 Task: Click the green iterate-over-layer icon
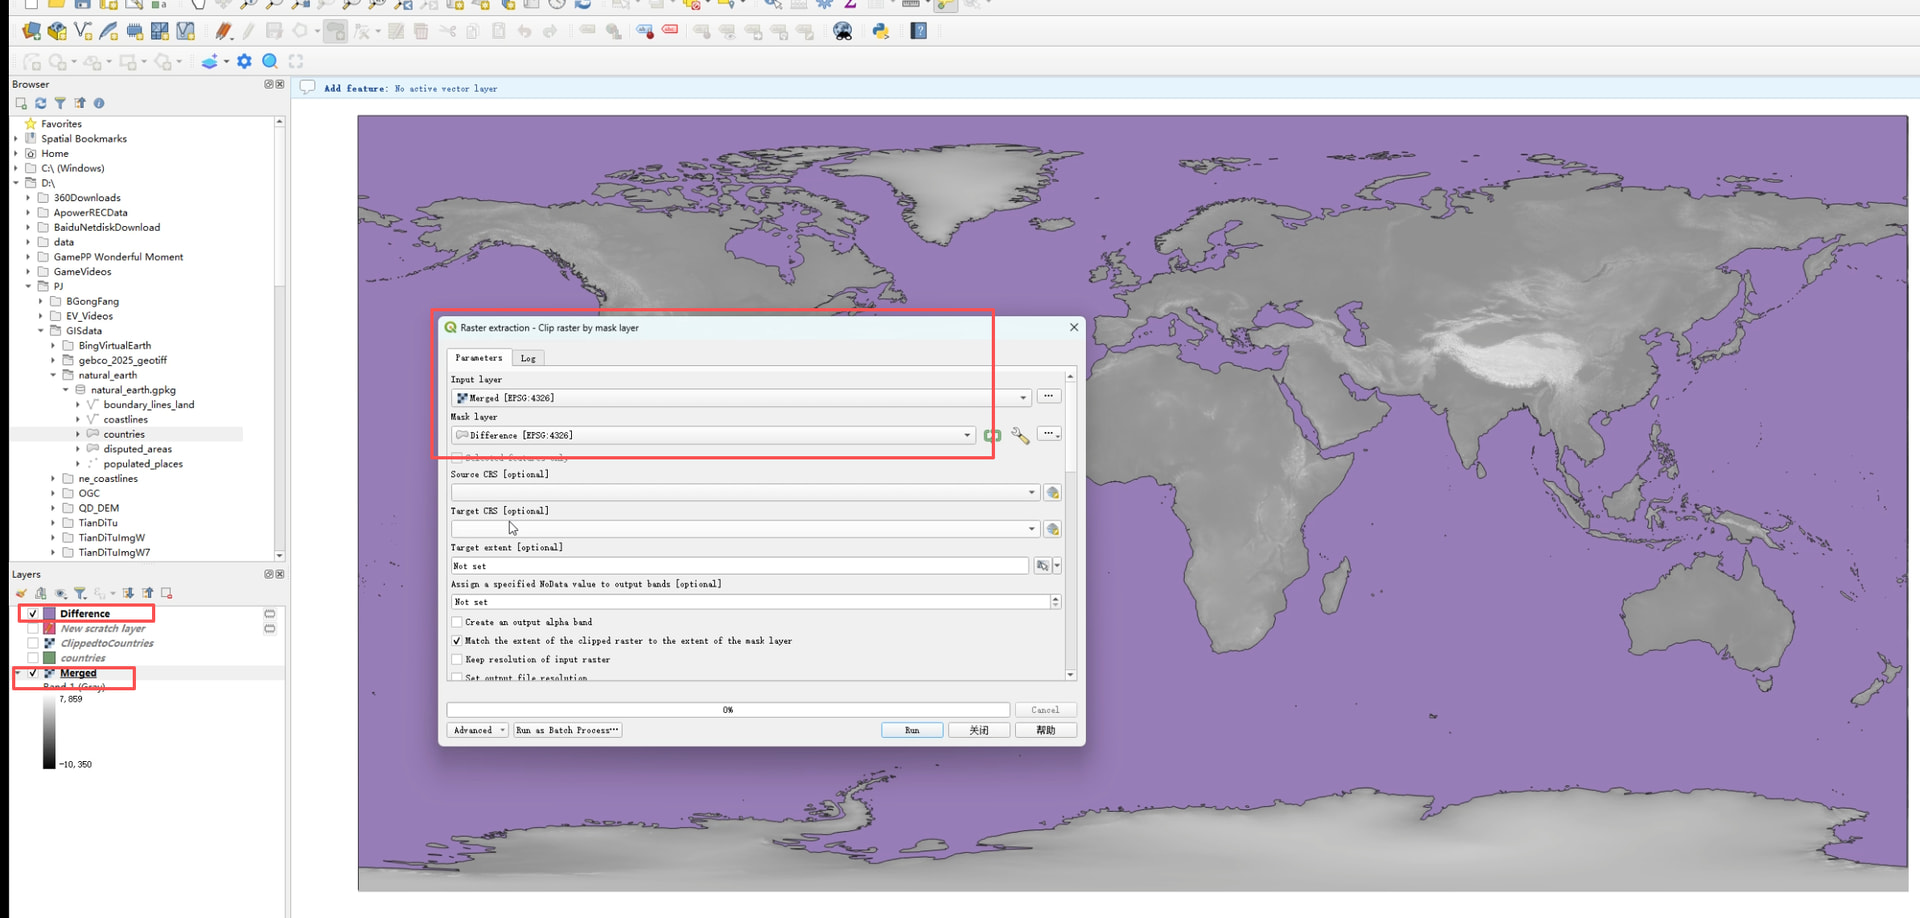(x=992, y=435)
